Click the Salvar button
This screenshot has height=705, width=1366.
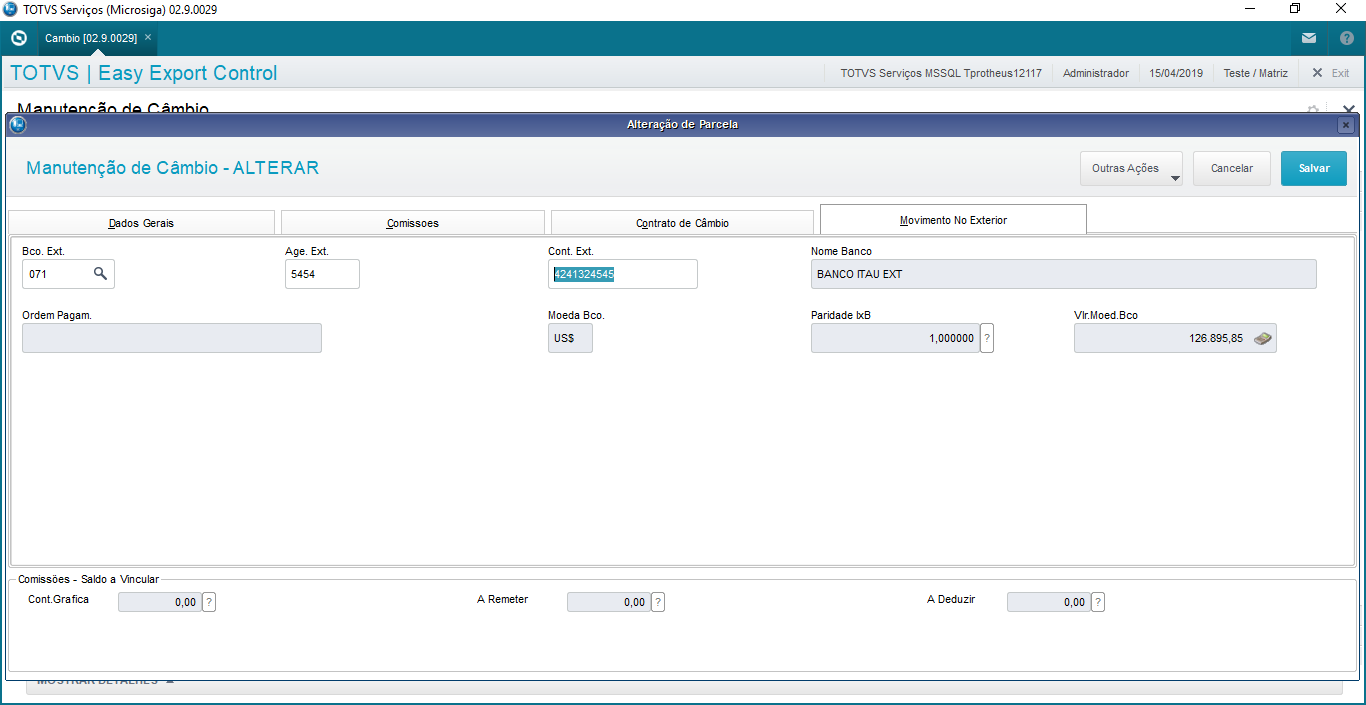[x=1314, y=168]
